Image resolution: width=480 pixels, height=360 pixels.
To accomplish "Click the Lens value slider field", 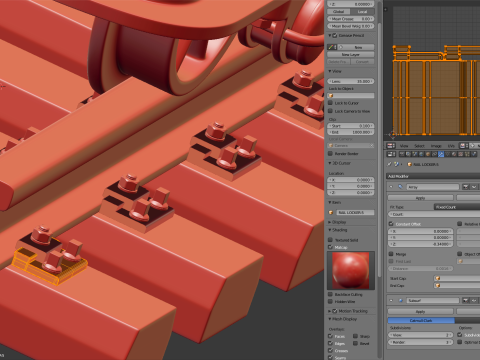I will point(351,81).
